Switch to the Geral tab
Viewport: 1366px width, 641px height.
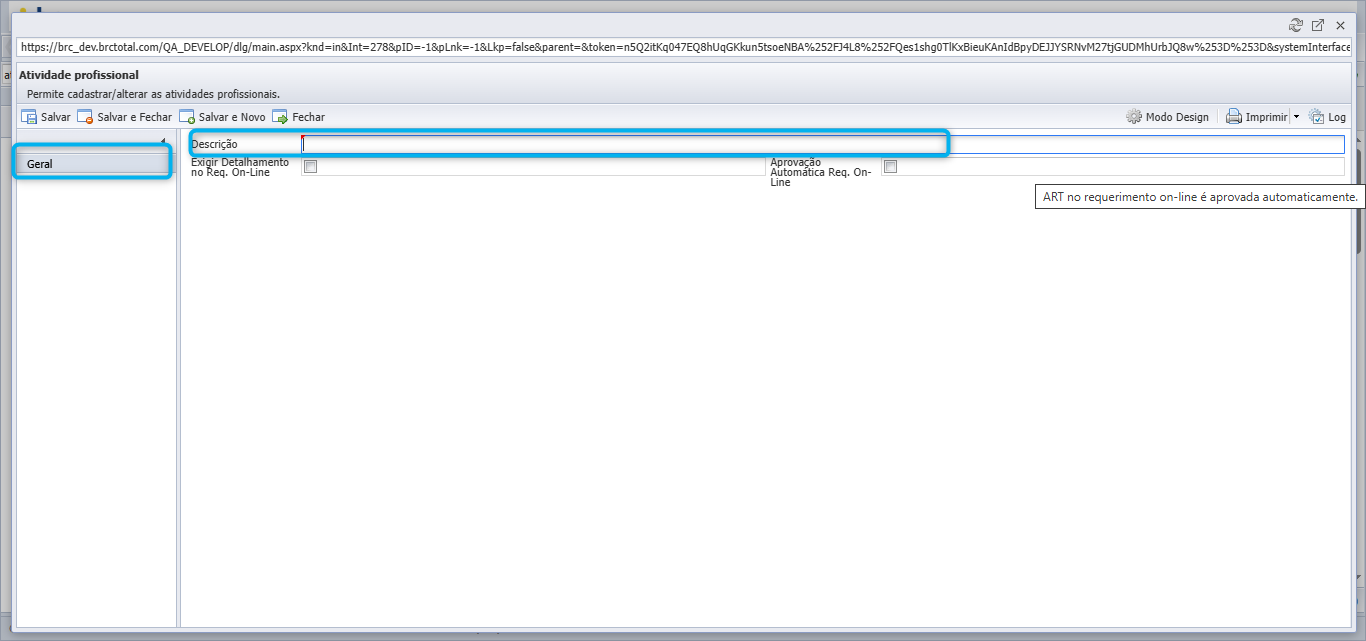pos(98,164)
